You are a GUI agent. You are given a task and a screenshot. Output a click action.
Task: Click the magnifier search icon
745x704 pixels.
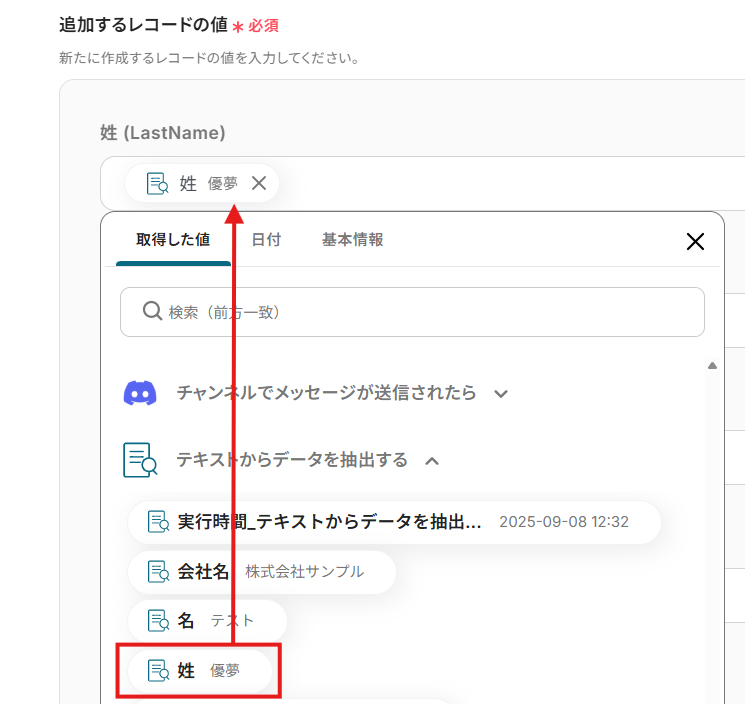point(153,311)
